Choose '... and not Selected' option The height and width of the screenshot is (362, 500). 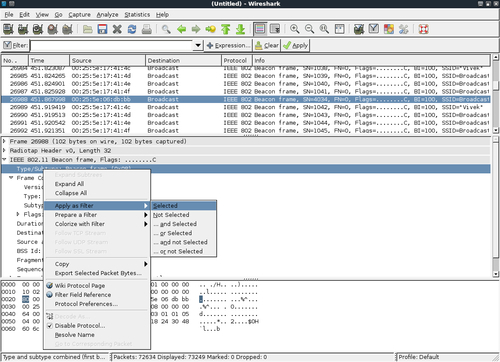[x=184, y=242]
